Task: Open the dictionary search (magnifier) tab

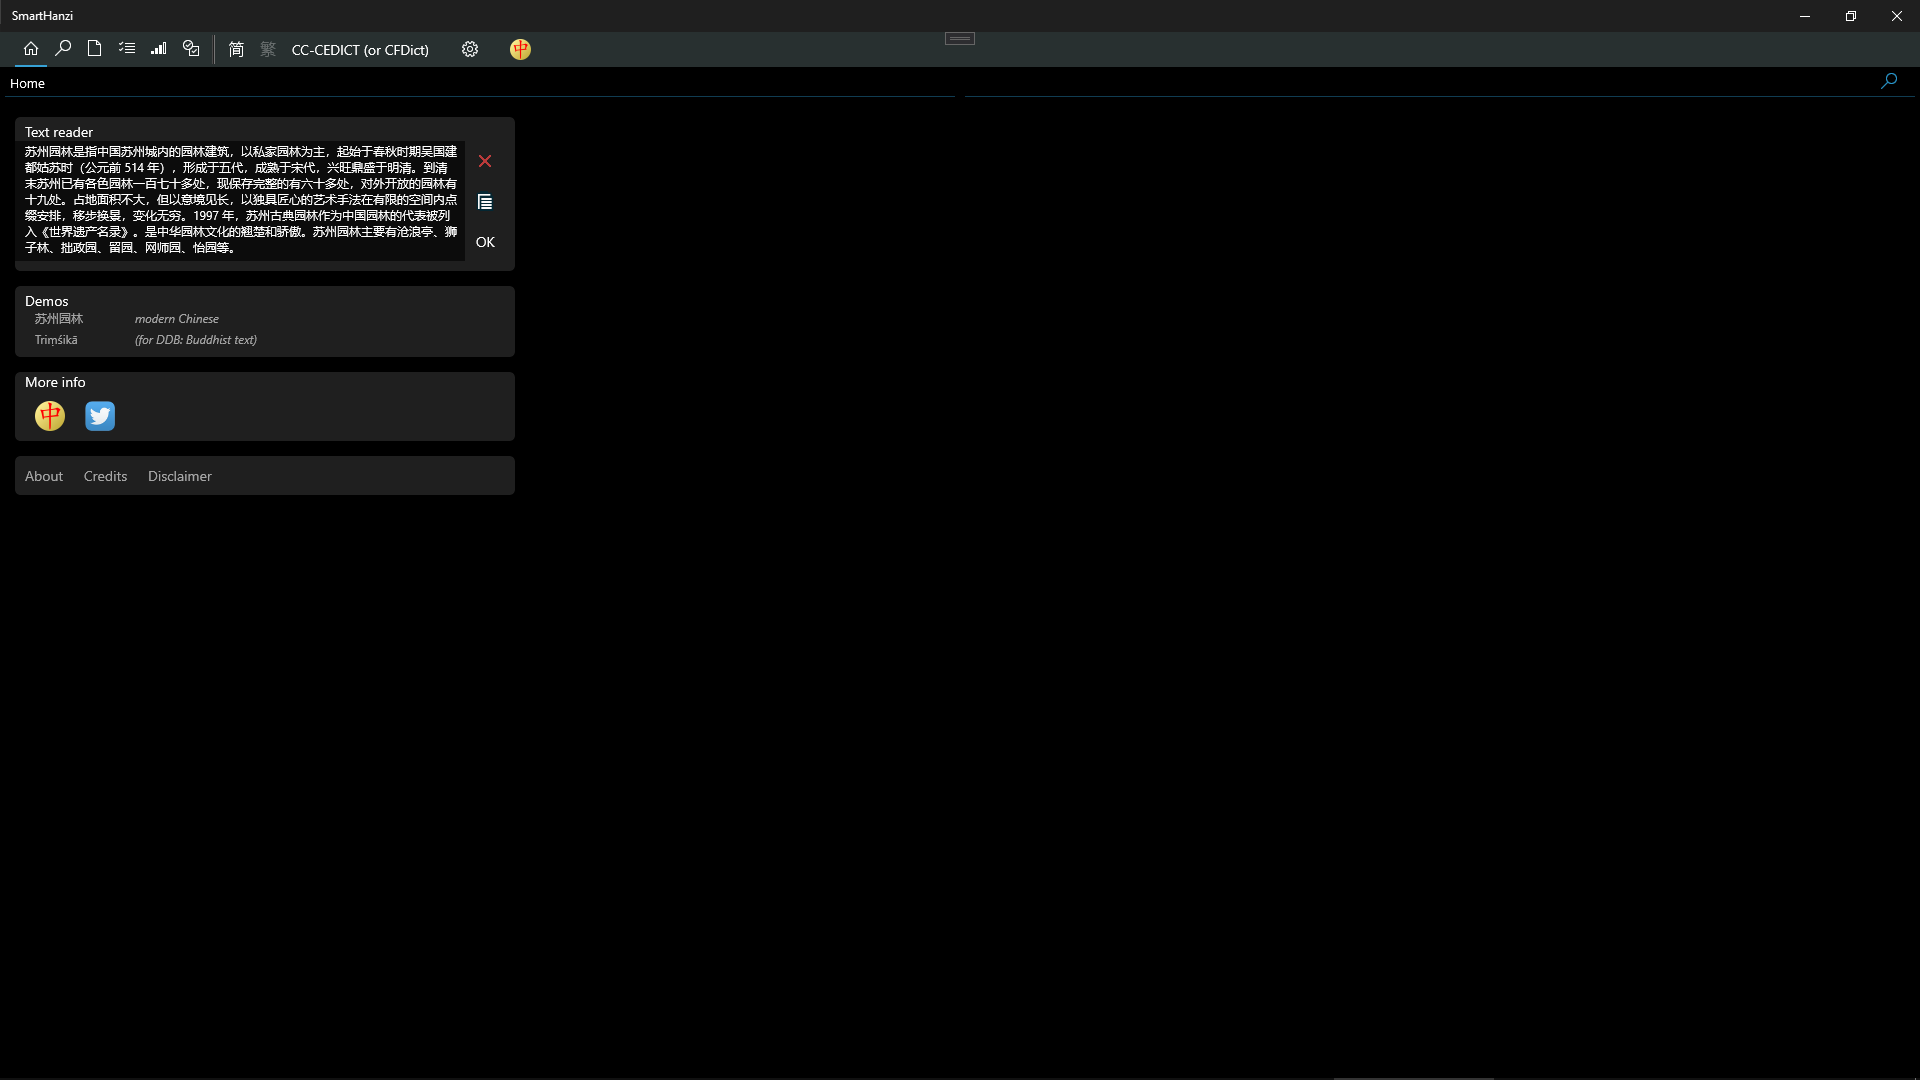Action: (63, 48)
